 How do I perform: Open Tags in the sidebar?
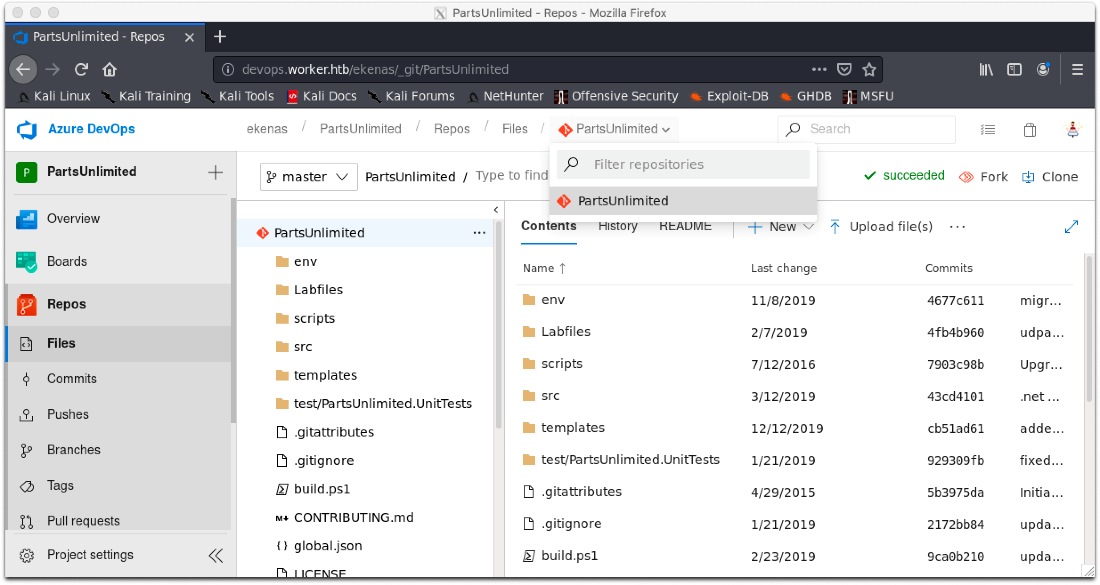[119, 485]
